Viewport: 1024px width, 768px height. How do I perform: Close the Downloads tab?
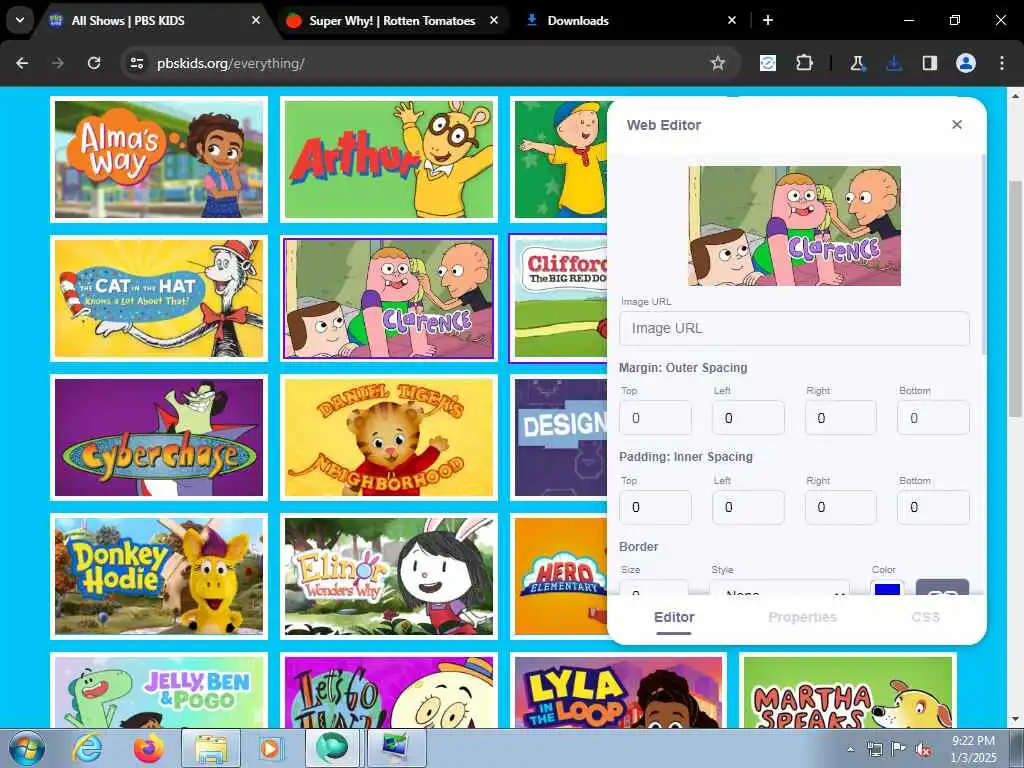coord(732,20)
